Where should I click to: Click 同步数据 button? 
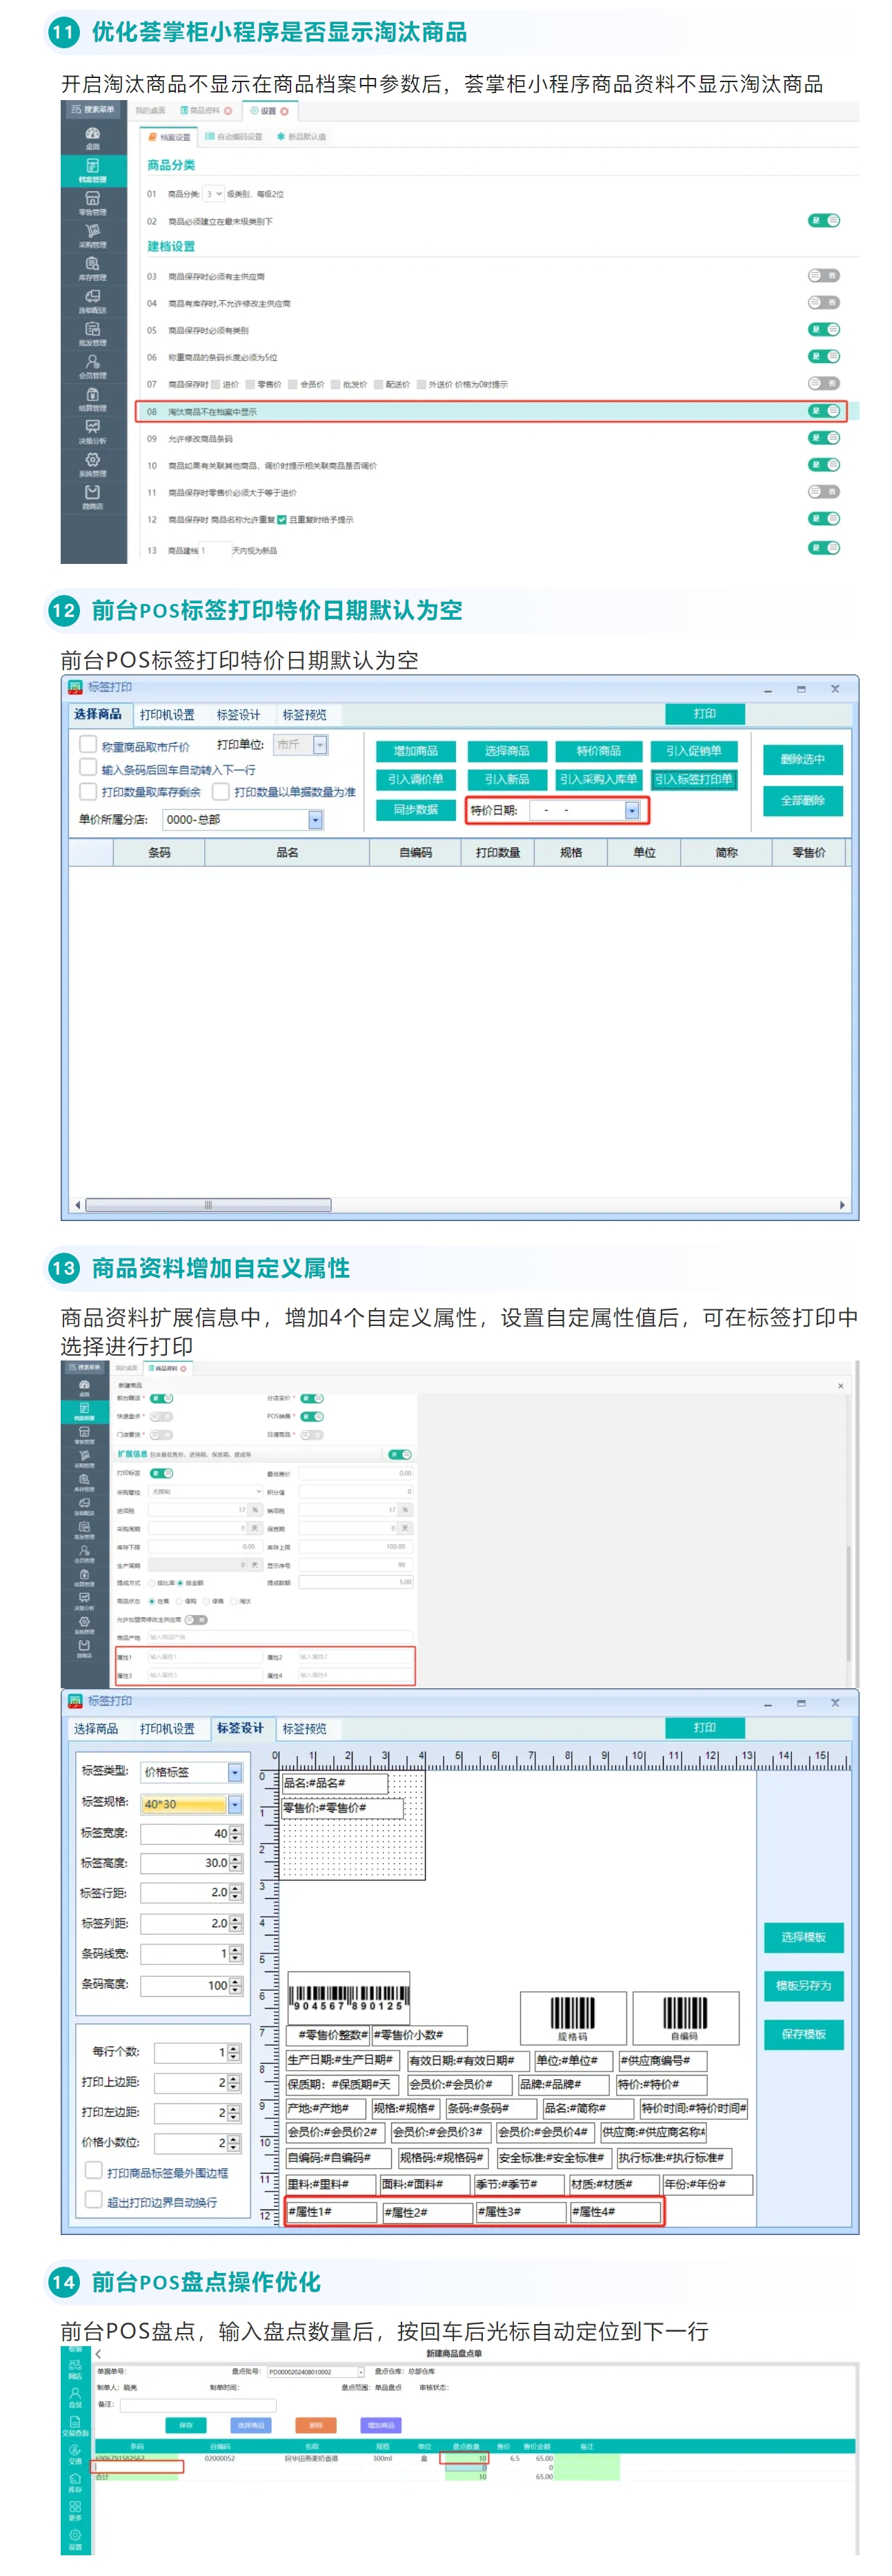tap(416, 810)
